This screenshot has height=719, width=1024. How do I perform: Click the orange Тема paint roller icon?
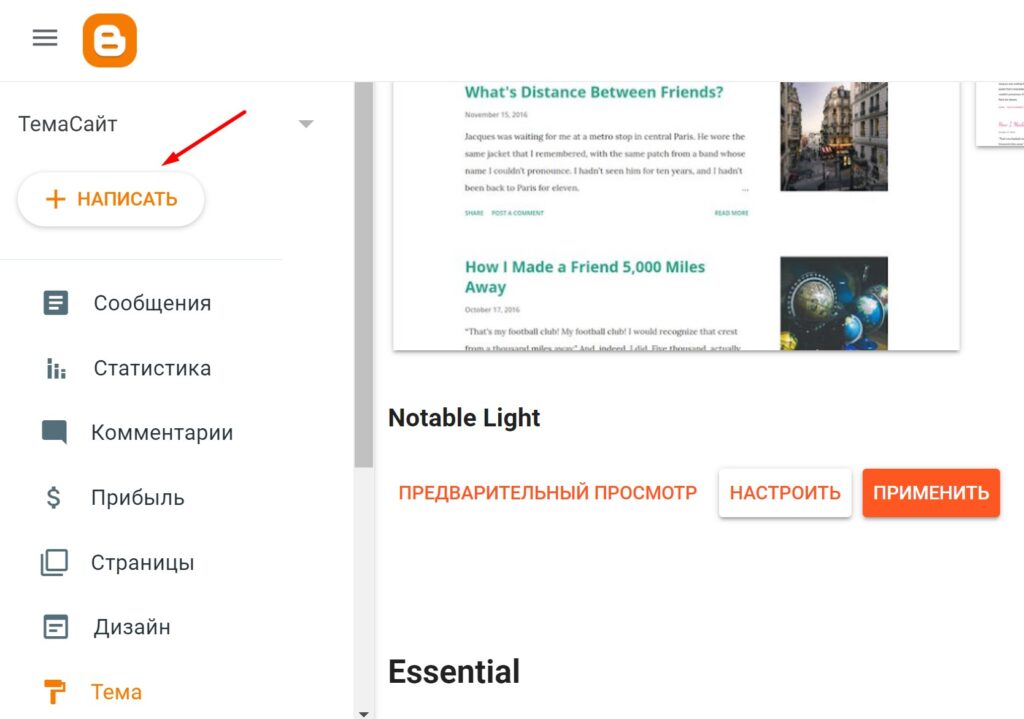tap(54, 692)
